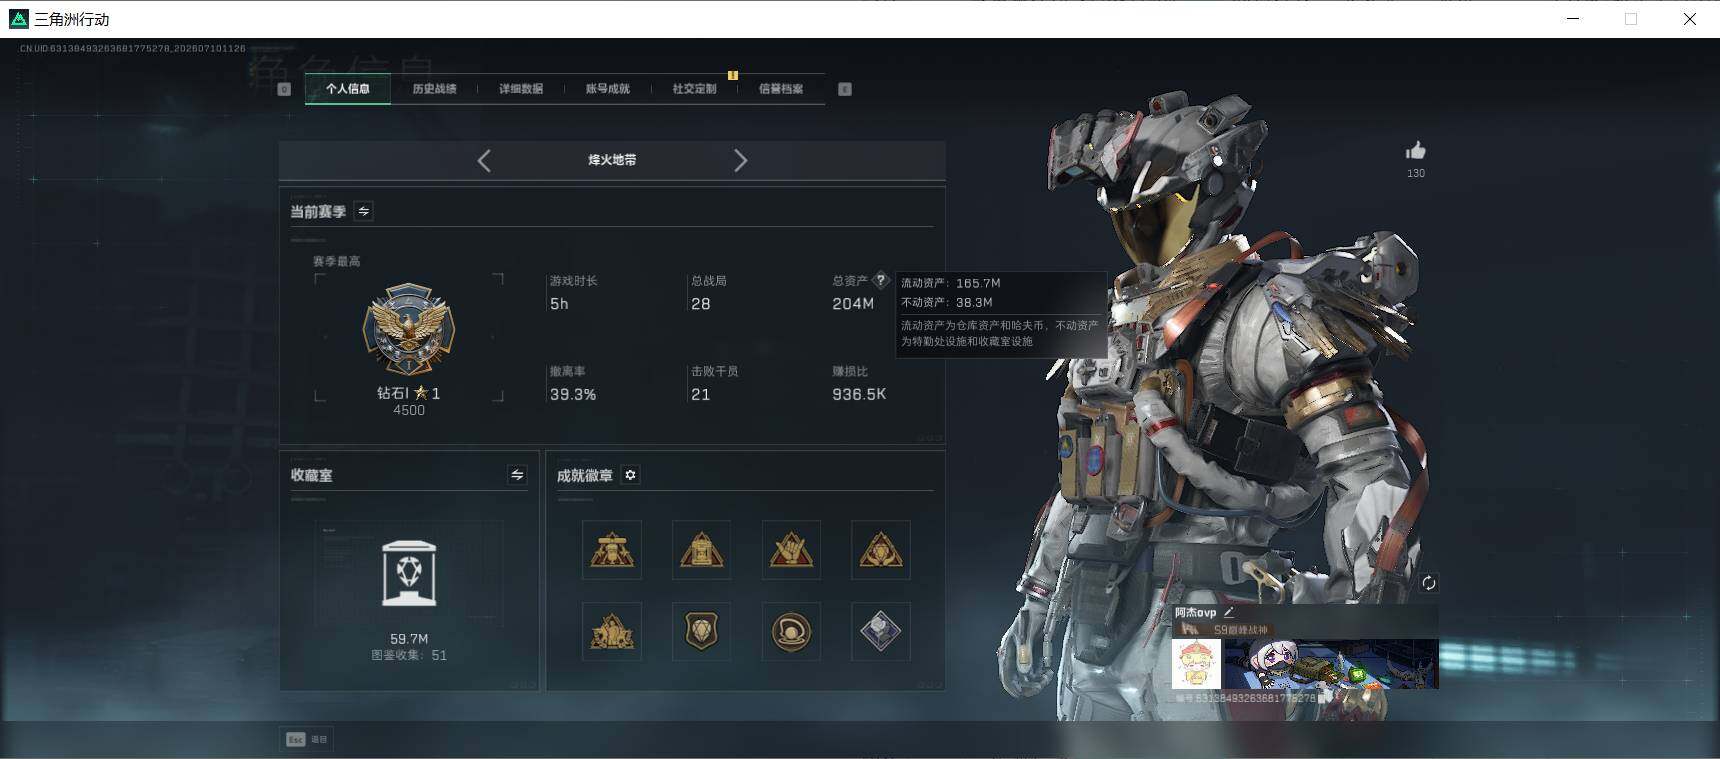Viewport: 1720px width, 759px height.
Task: Select fourth badge in top achievement row
Action: click(881, 550)
